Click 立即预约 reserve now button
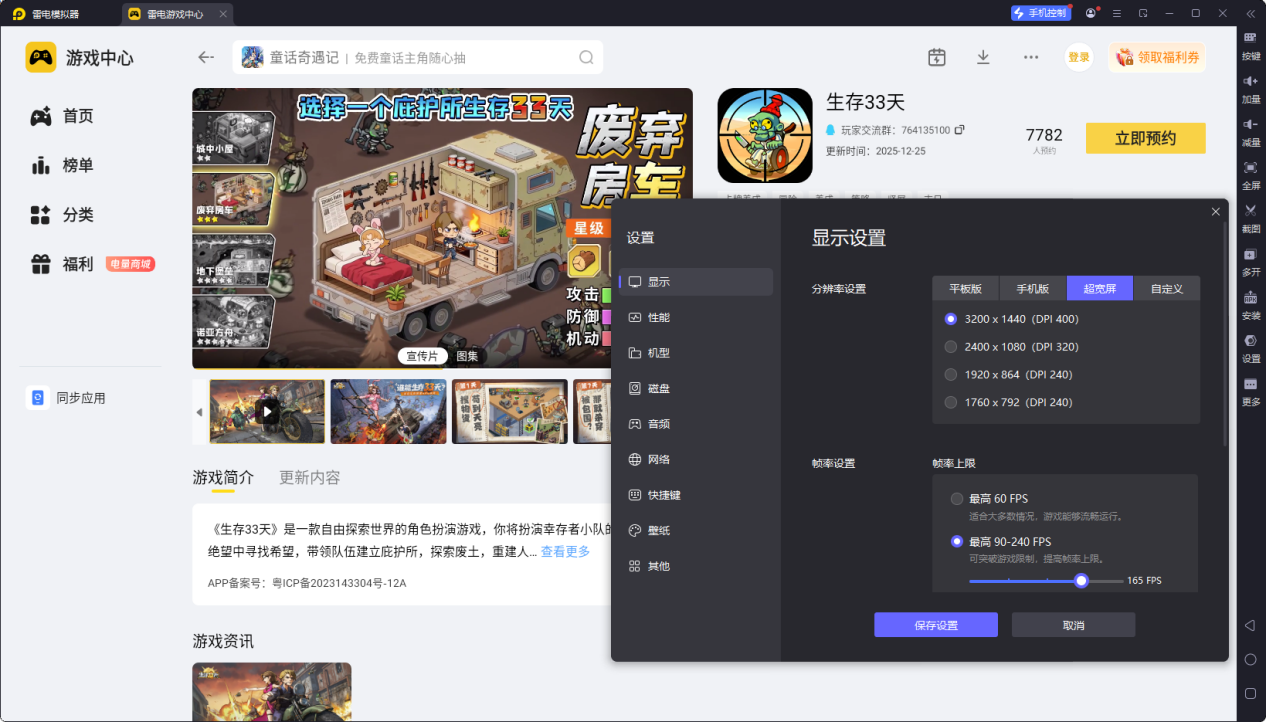The width and height of the screenshot is (1266, 722). [1146, 138]
